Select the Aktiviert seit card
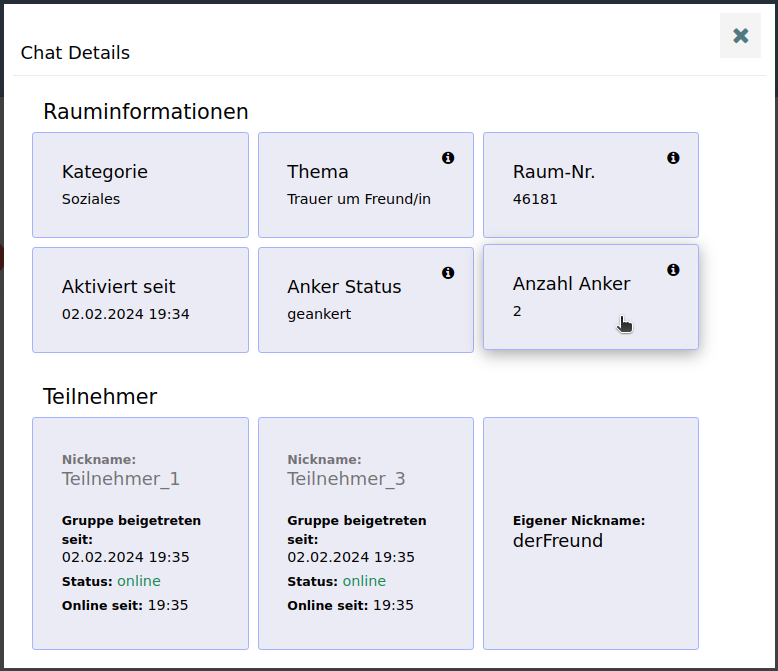Screen dimensions: 778x671 pyautogui.click(x=140, y=300)
